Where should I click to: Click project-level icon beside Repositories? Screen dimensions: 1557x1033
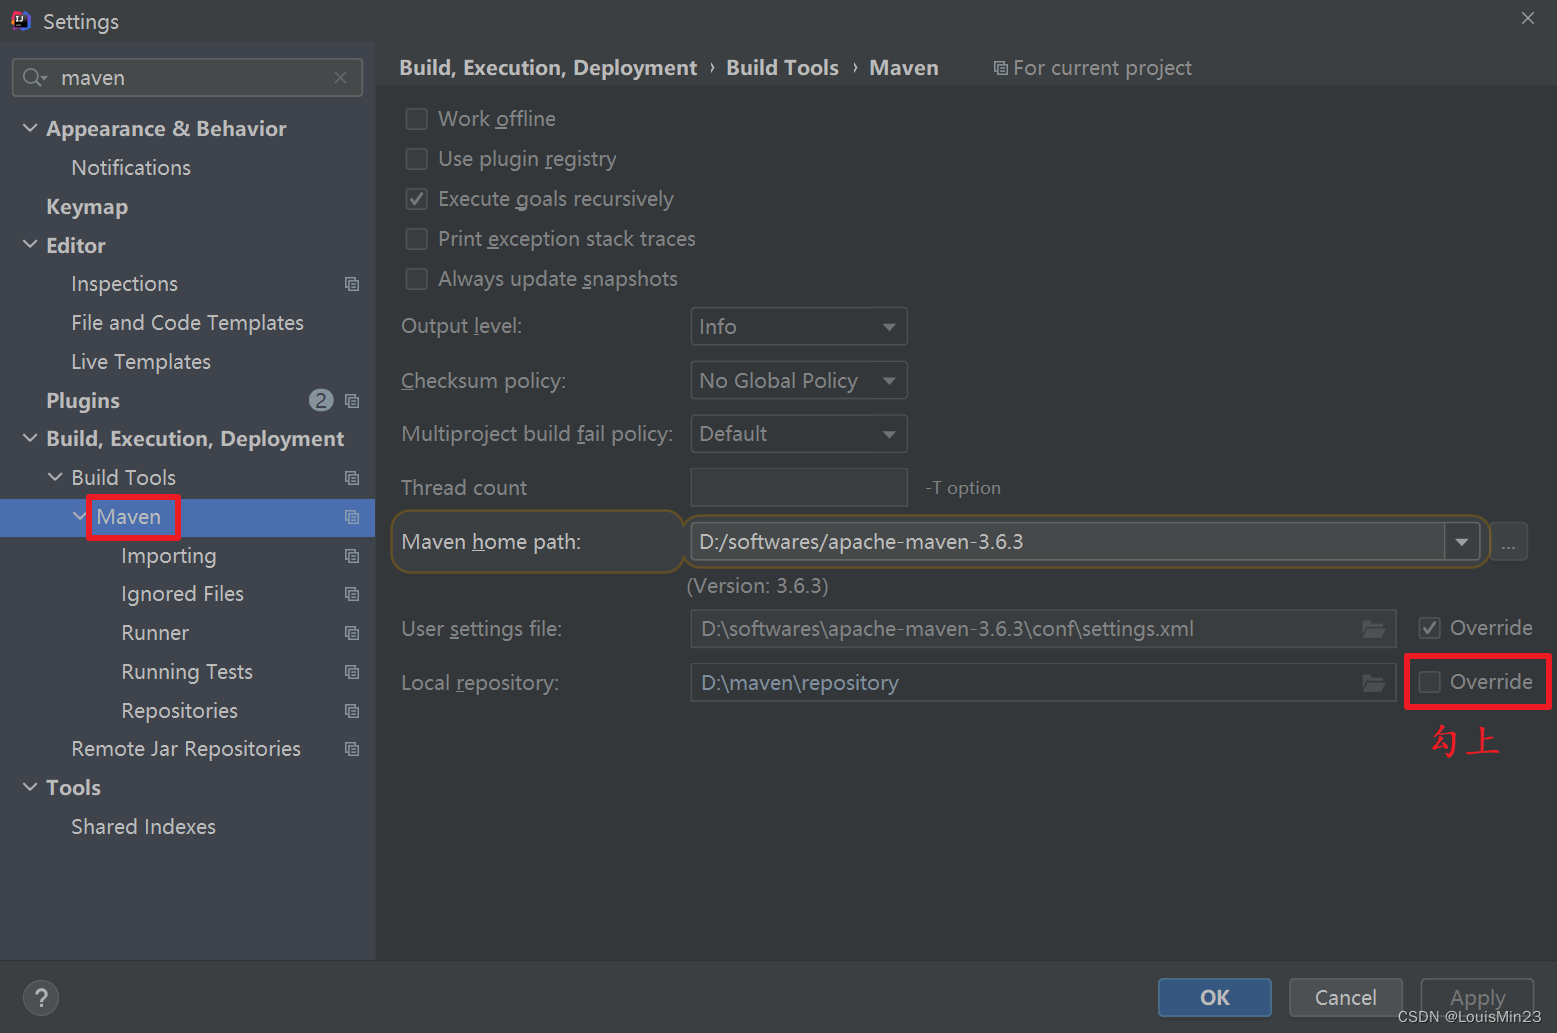[352, 711]
